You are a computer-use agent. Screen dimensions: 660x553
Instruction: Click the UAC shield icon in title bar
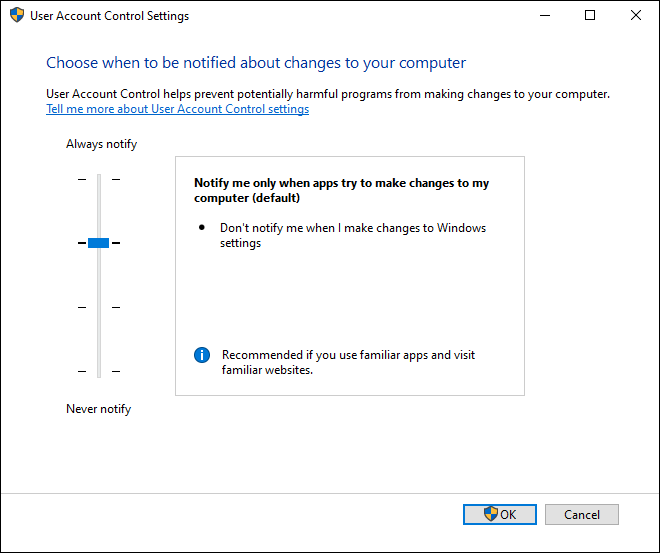17,16
